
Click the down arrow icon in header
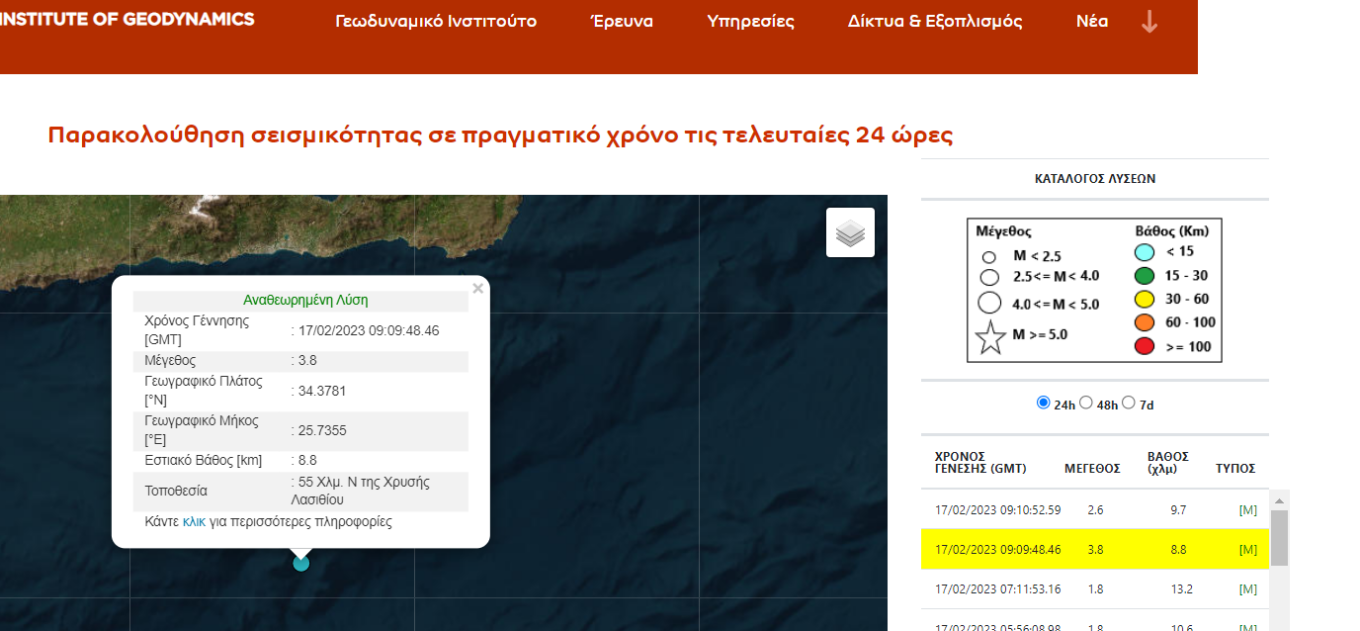(1149, 22)
